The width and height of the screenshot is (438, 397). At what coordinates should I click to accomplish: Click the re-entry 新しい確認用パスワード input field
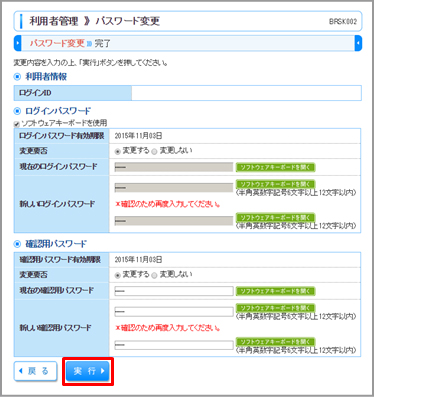(174, 345)
